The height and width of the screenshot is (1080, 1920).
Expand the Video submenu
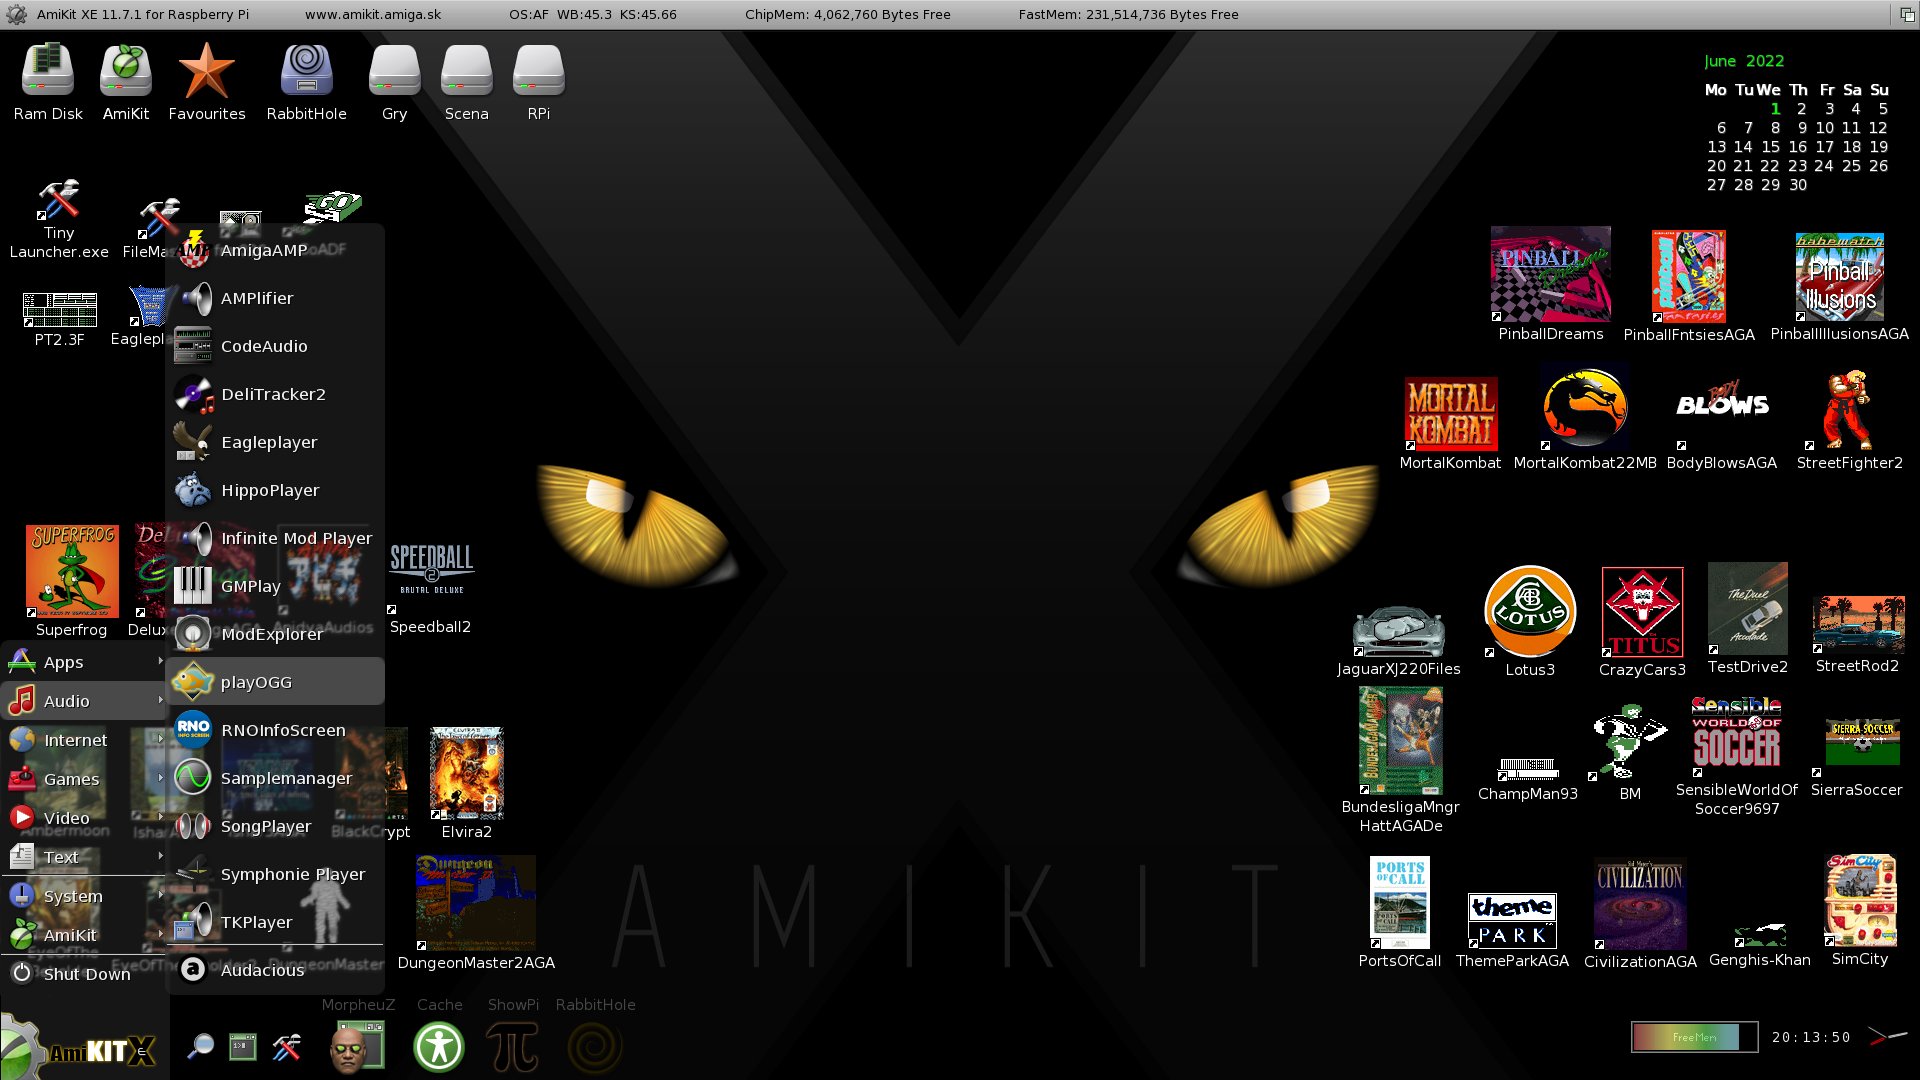[85, 818]
